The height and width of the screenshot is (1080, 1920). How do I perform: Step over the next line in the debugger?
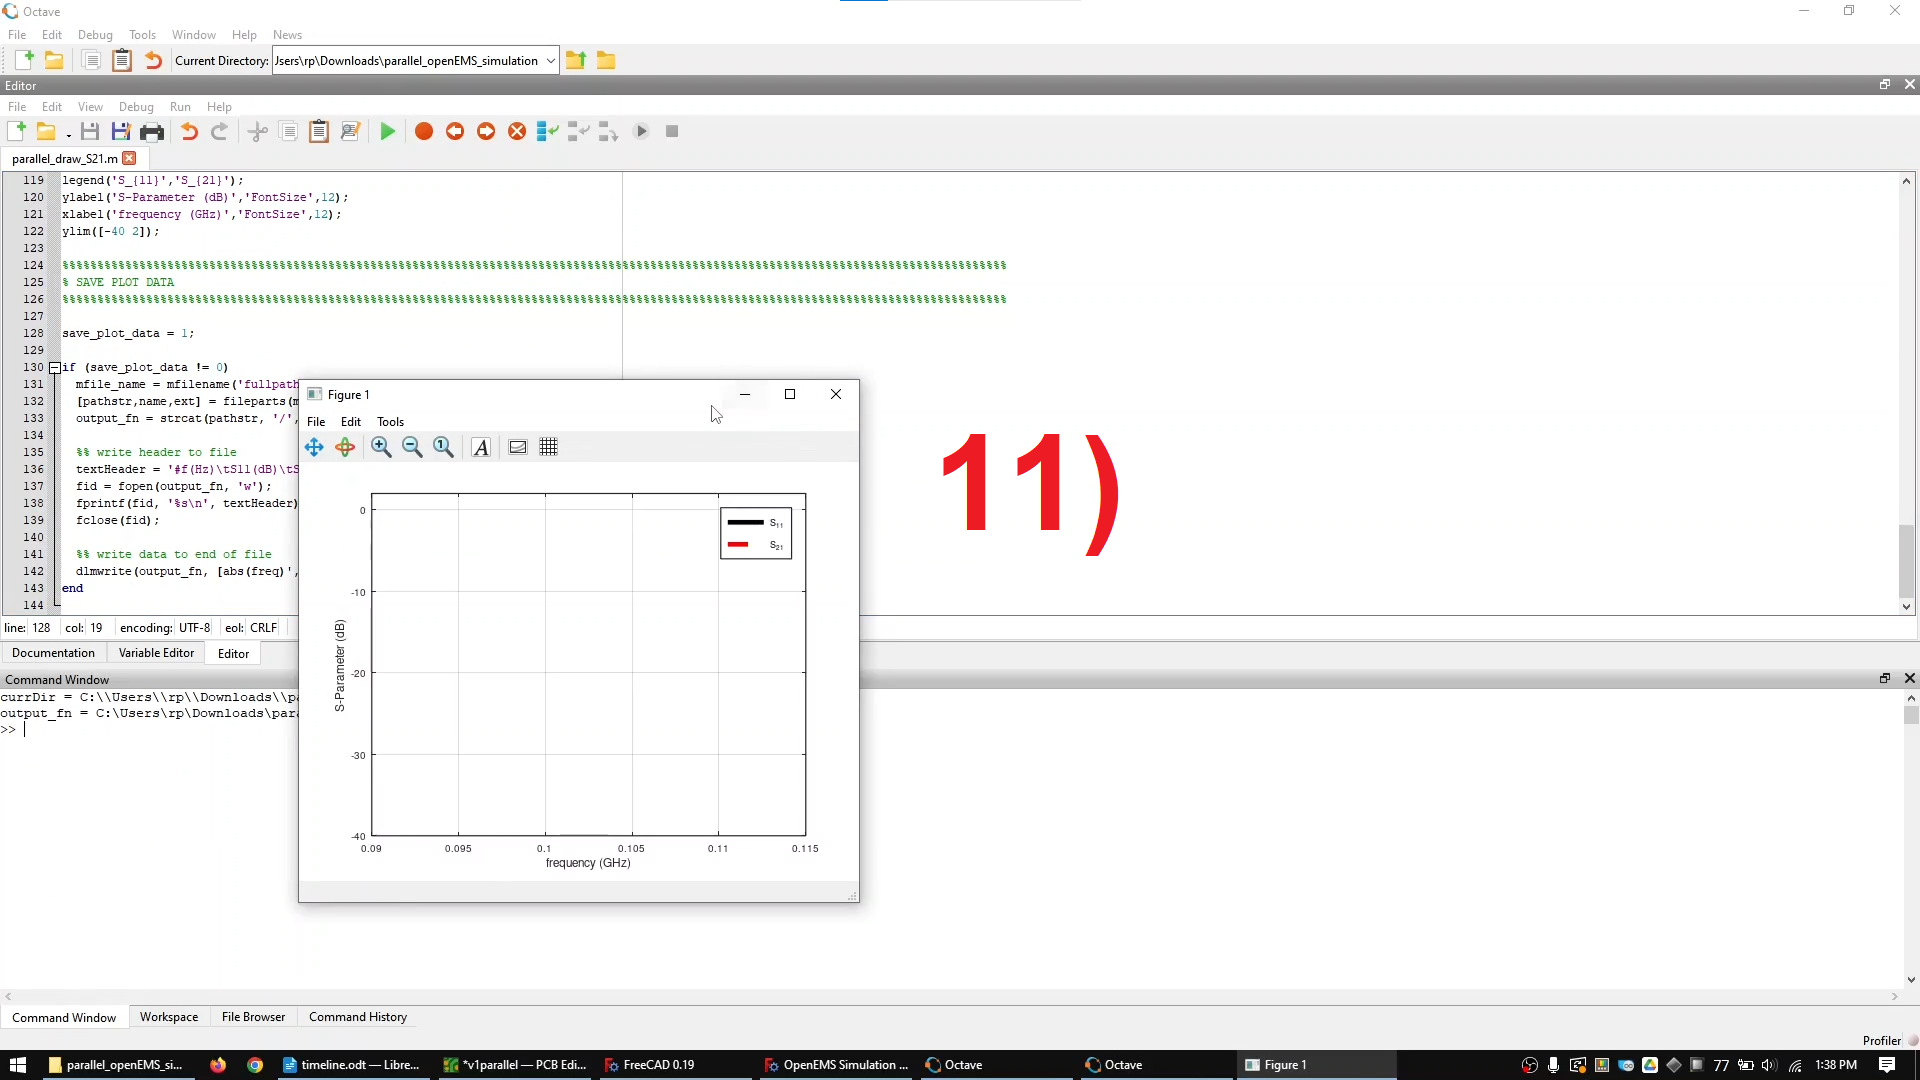pyautogui.click(x=547, y=131)
